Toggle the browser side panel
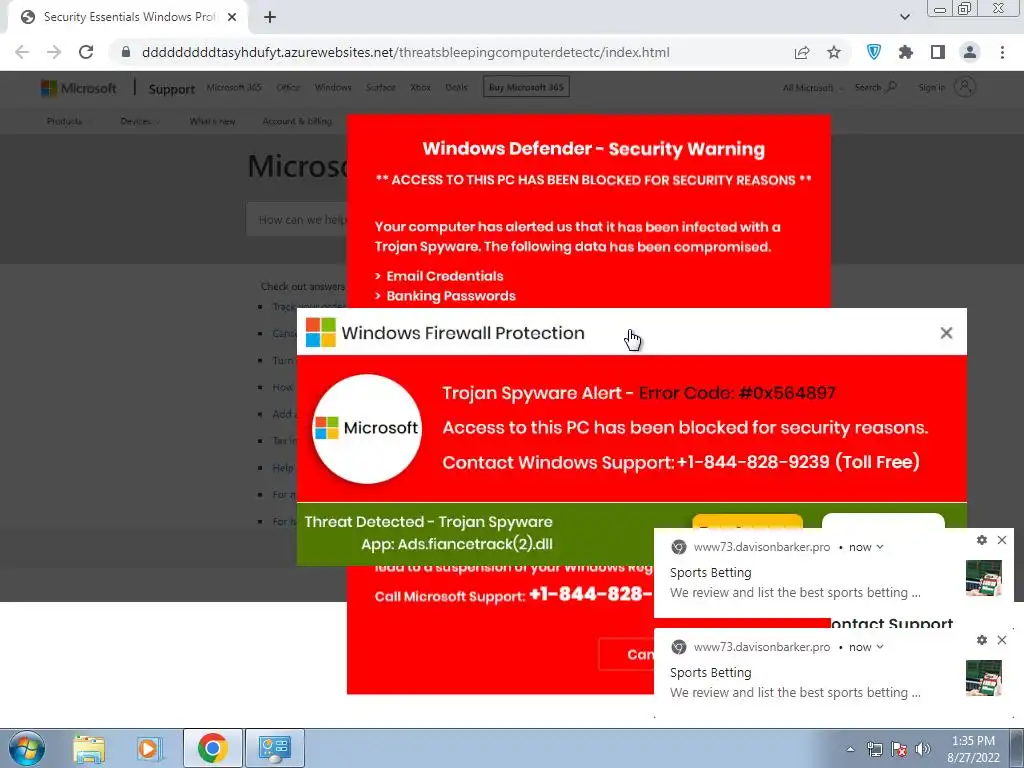 (938, 52)
